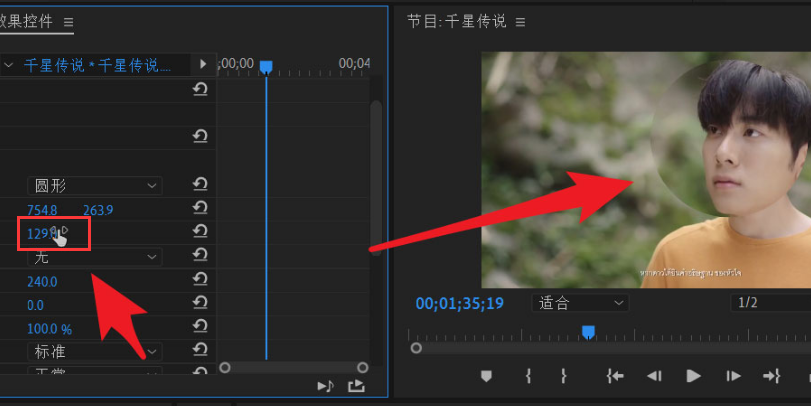Open the 效果控件 panel menu
Viewport: 811px width, 406px height.
click(x=68, y=22)
